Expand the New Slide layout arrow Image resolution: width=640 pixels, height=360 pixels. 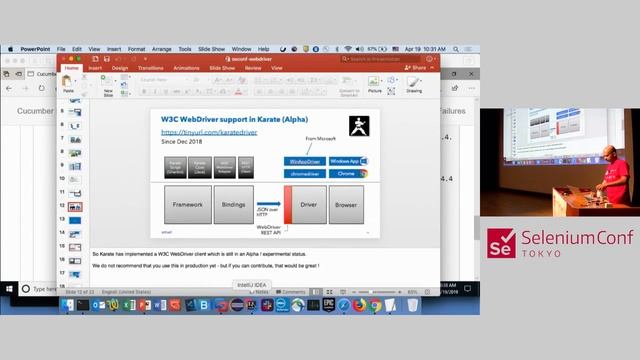[x=115, y=81]
